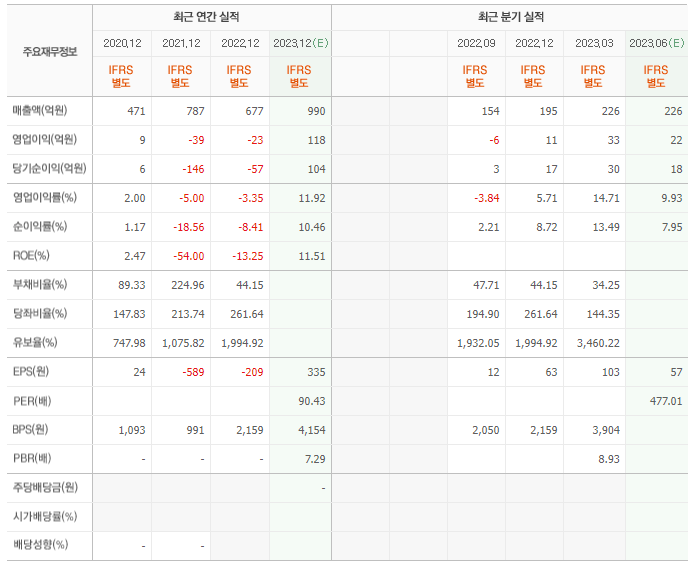Select the PBR(배) row label
This screenshot has width=692, height=565.
tap(32, 458)
